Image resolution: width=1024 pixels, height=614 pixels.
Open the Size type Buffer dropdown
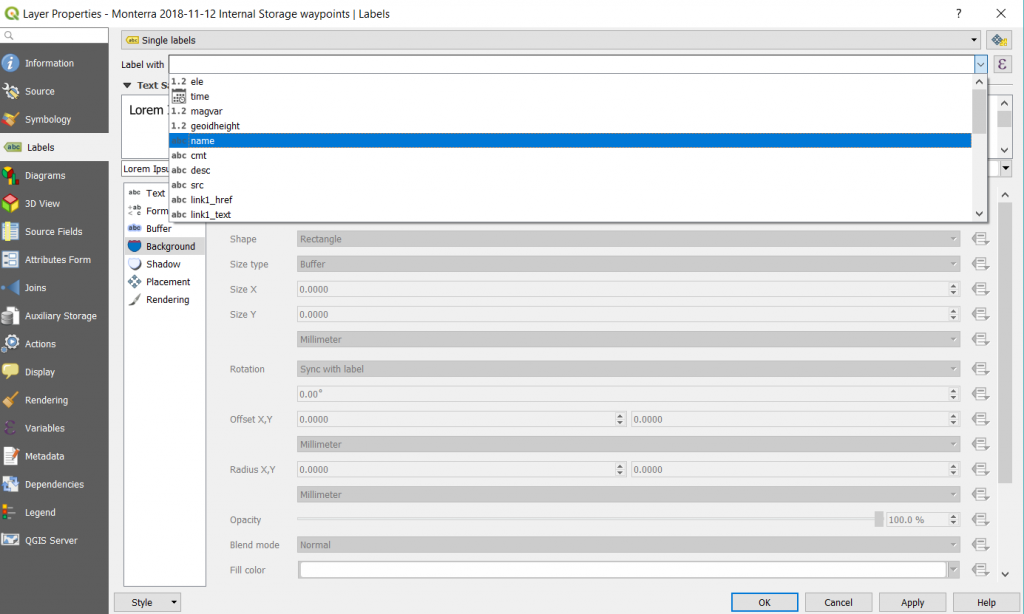coord(628,264)
